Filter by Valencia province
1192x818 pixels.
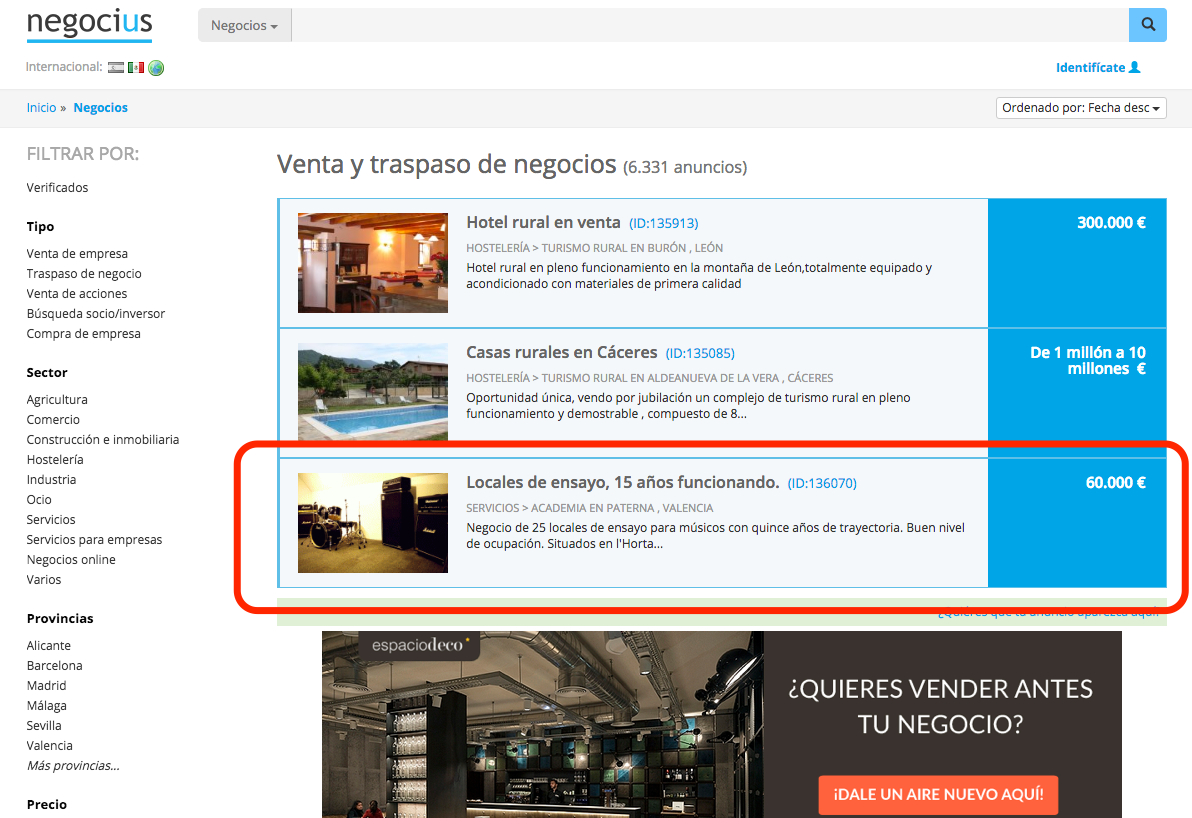49,746
